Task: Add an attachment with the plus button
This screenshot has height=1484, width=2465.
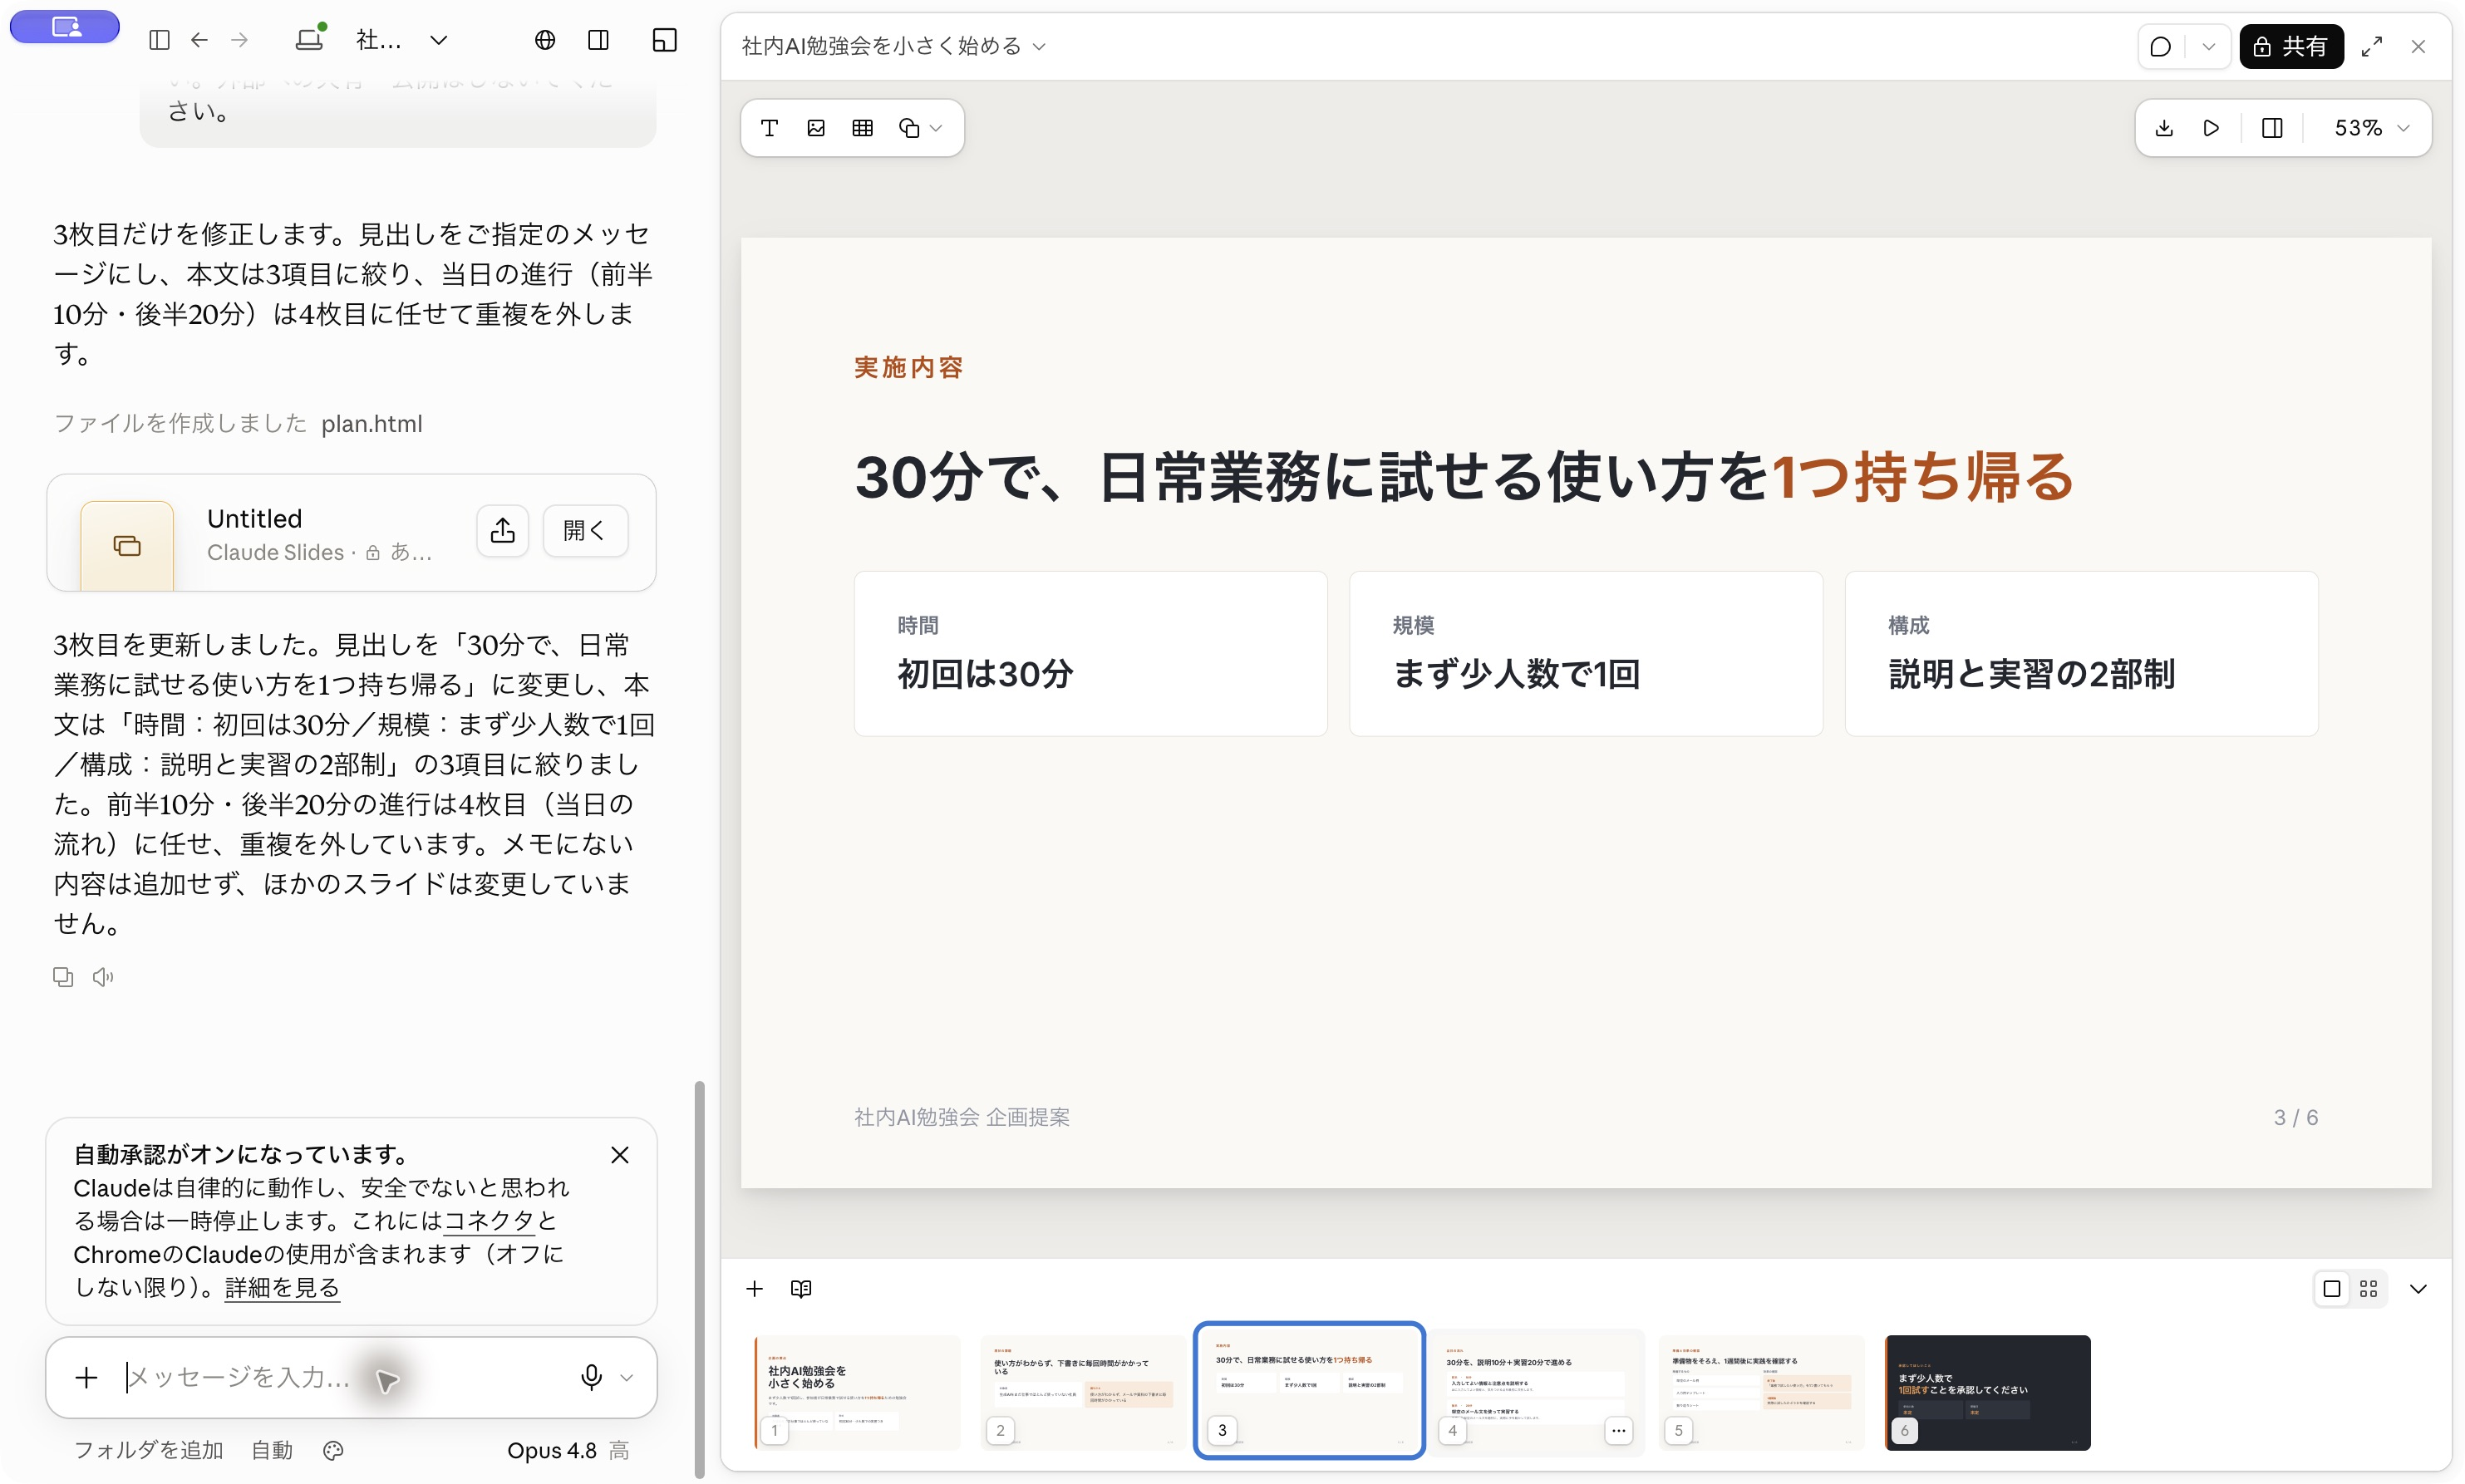Action: point(86,1377)
